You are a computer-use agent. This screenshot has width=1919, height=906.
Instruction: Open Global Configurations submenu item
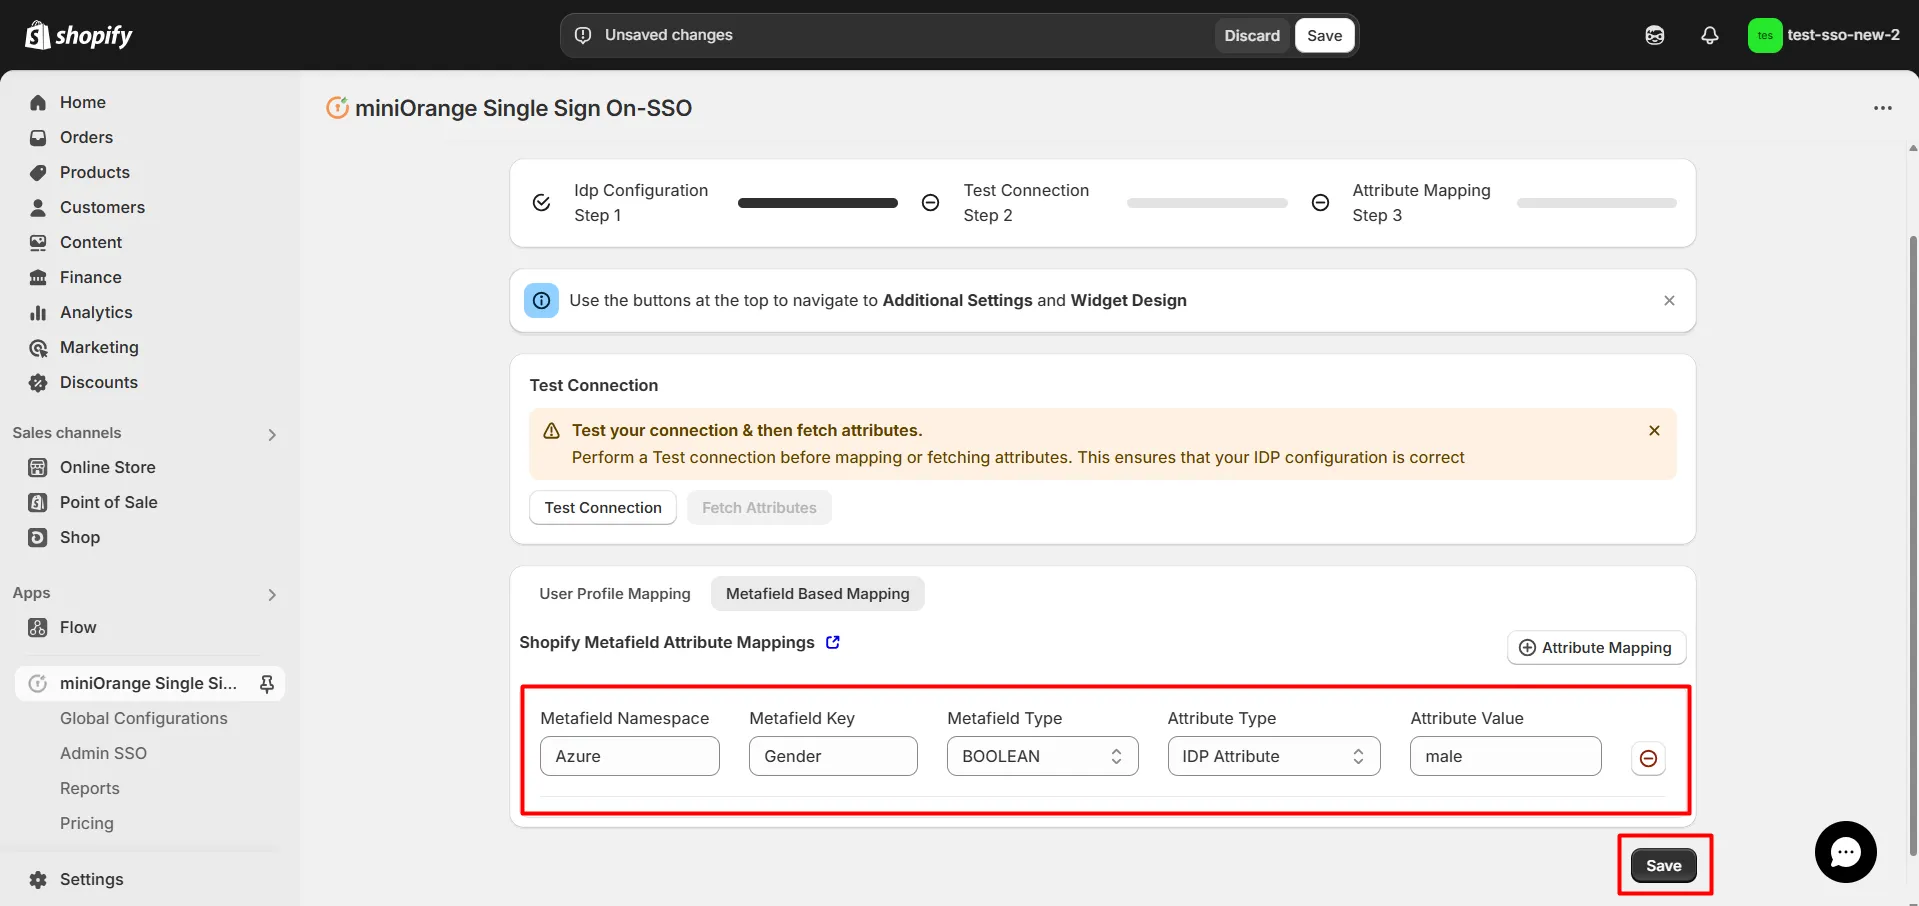pyautogui.click(x=143, y=718)
